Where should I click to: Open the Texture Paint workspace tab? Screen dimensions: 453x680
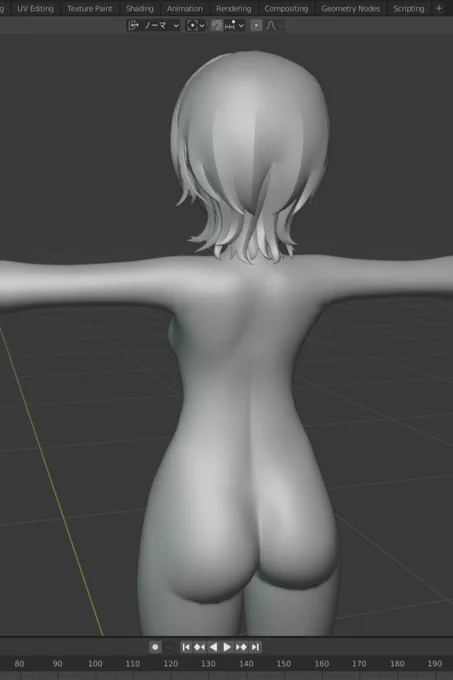[x=89, y=8]
